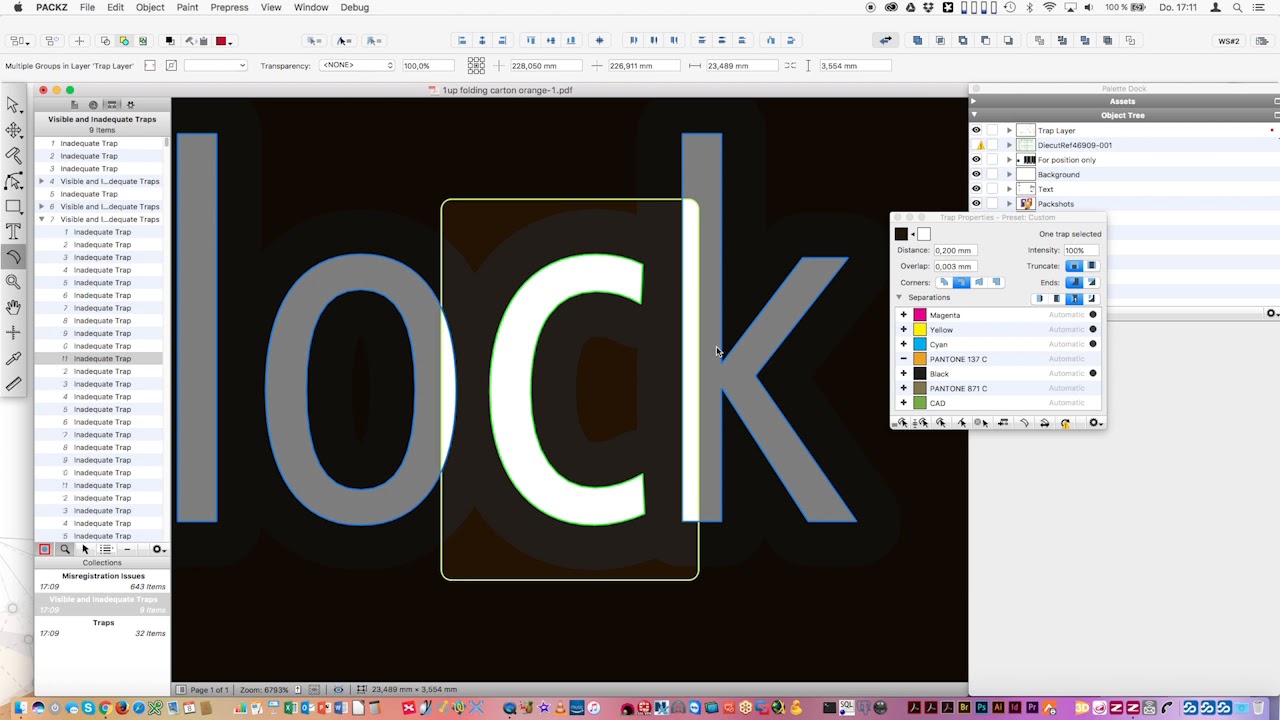This screenshot has width=1280, height=720.
Task: Collapse the Object Tree section
Action: pos(973,115)
